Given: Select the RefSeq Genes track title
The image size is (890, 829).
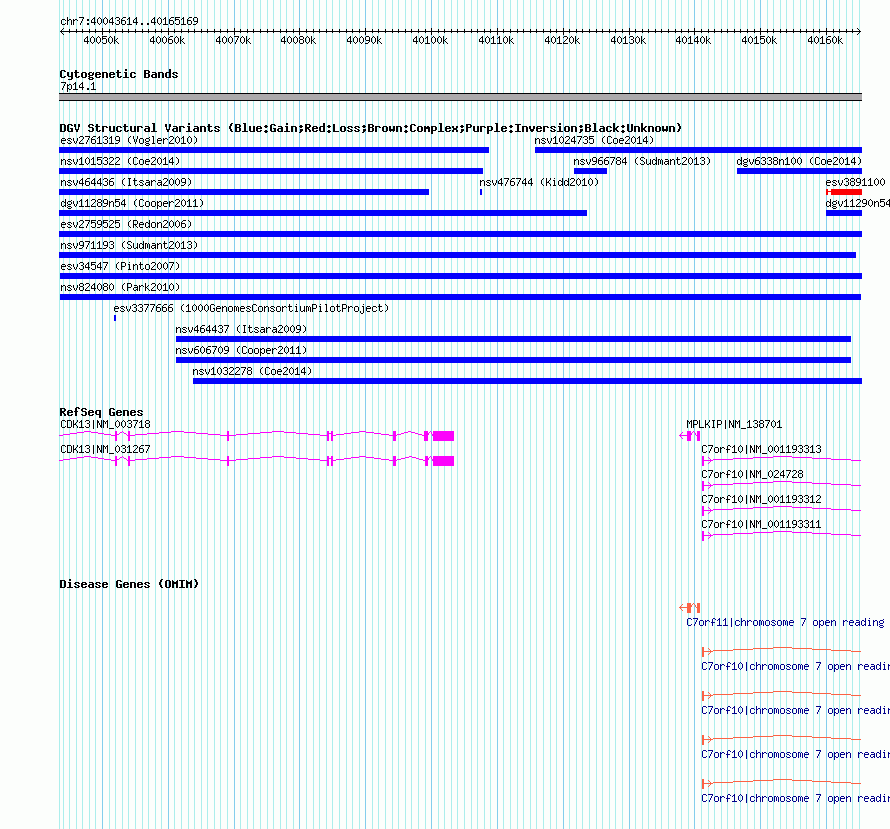Looking at the screenshot, I should point(102,412).
